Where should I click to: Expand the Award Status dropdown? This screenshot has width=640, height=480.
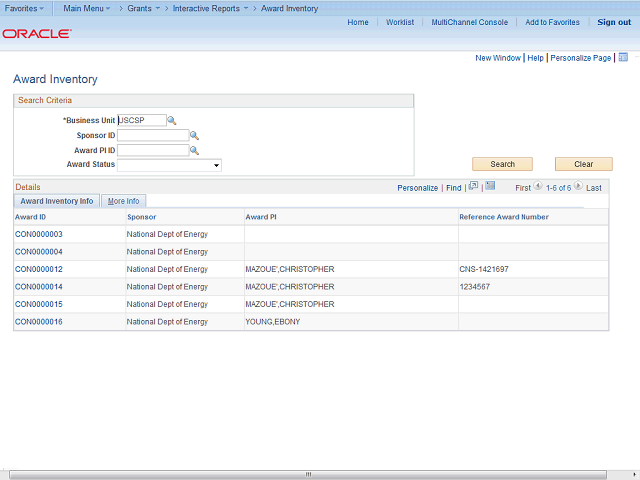pyautogui.click(x=216, y=166)
